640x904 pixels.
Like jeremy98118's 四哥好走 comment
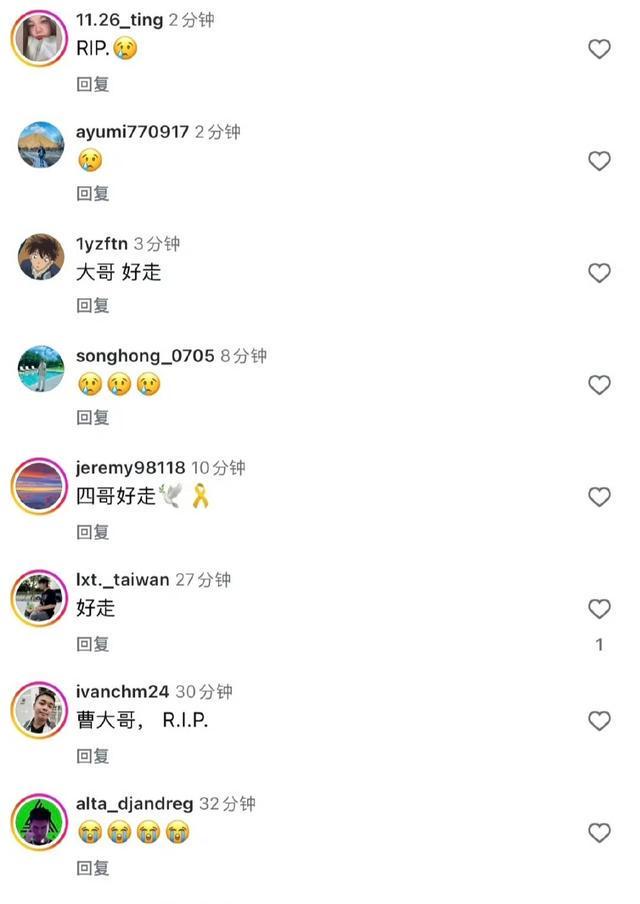(x=599, y=497)
